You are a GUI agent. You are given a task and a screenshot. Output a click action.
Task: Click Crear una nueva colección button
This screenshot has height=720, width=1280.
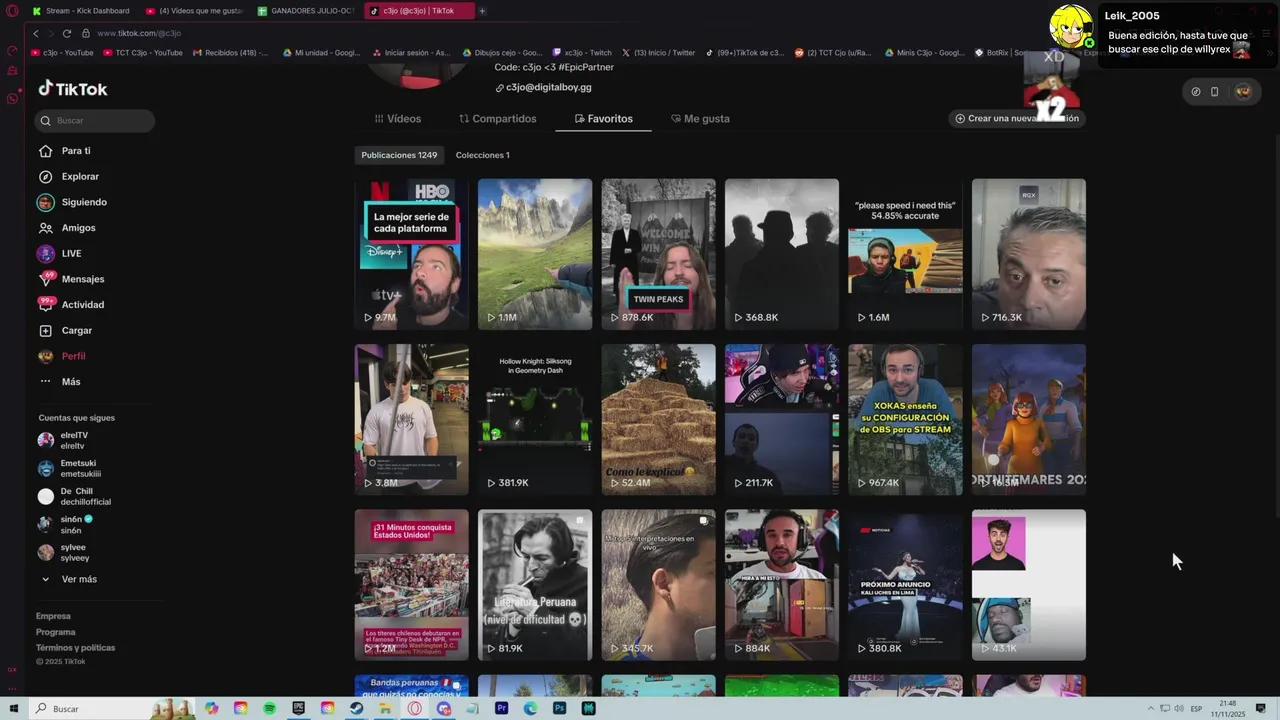coord(1017,118)
